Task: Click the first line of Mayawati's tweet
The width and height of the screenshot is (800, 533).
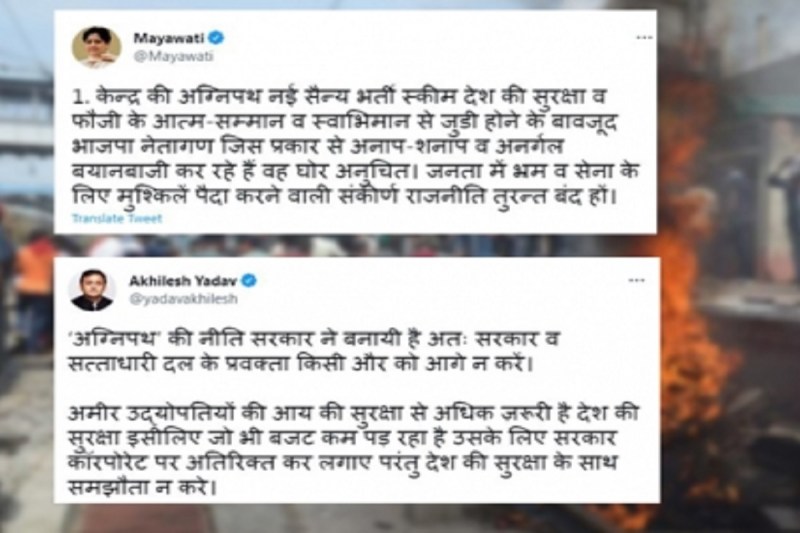Action: coord(339,97)
